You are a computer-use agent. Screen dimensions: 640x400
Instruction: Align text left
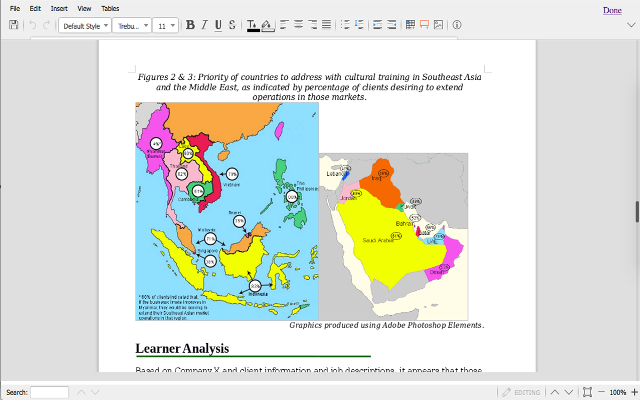284,25
